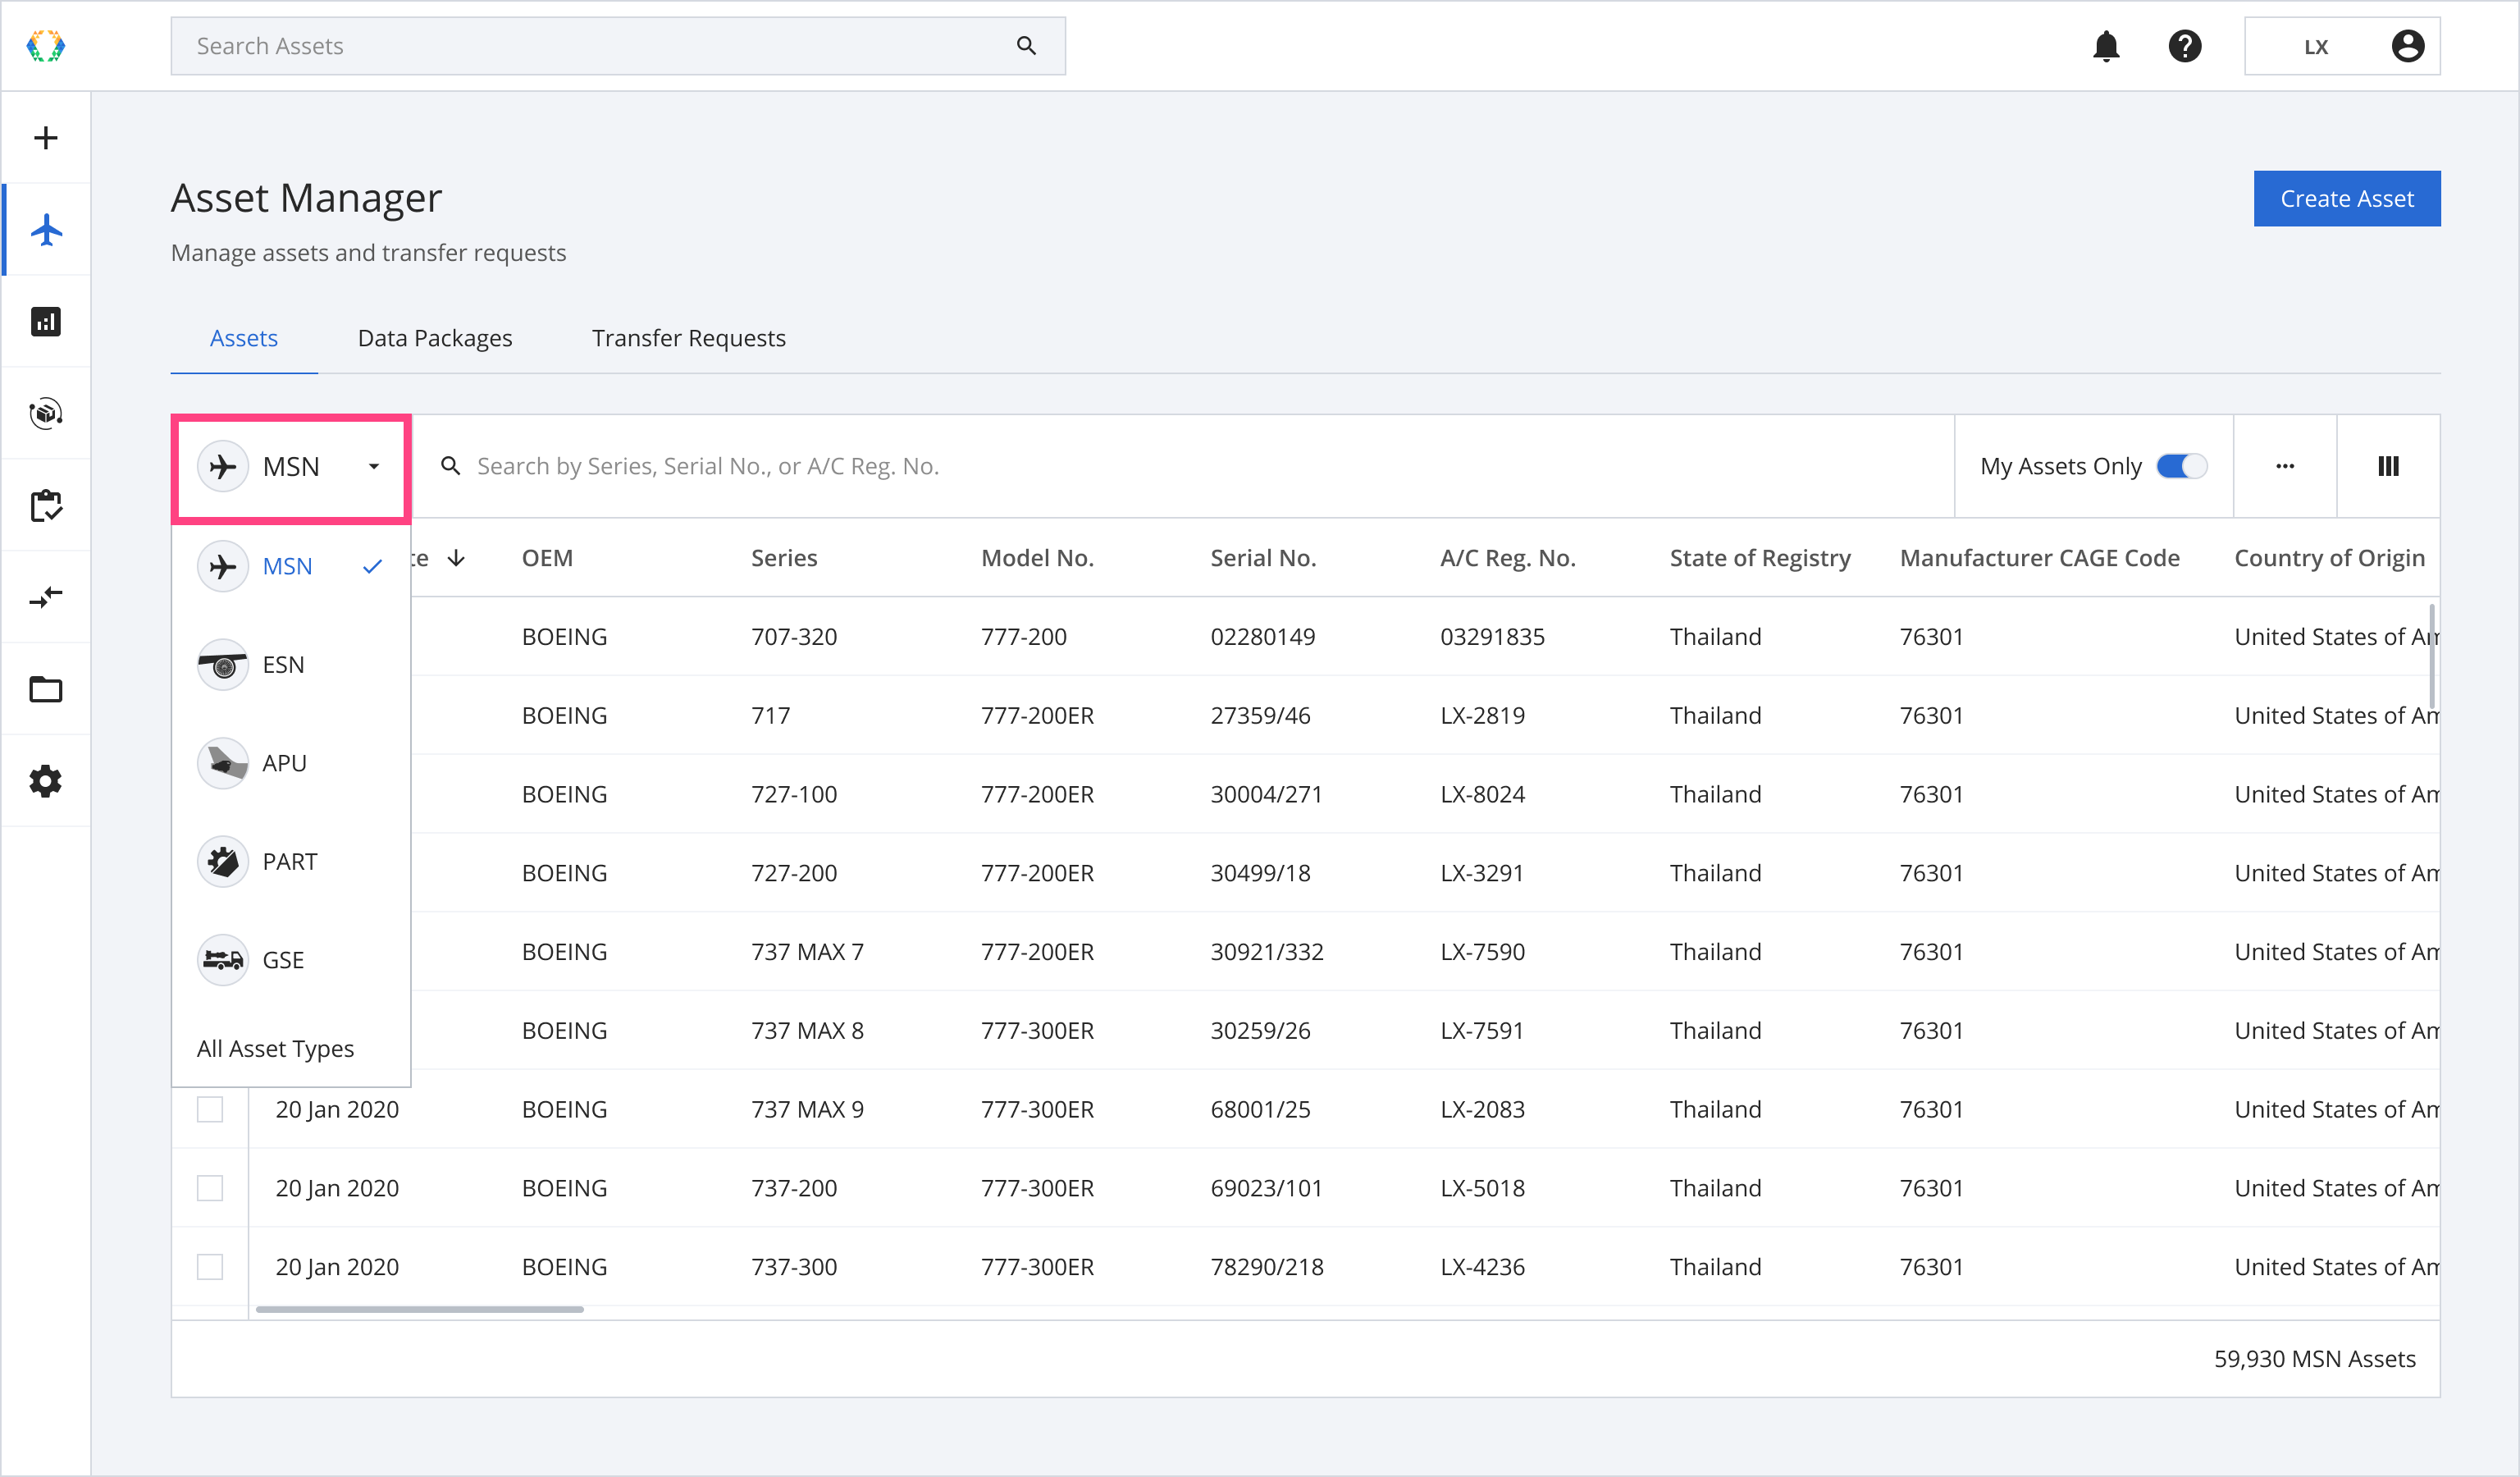2520x1477 pixels.
Task: Open the folder sidebar icon
Action: click(x=46, y=689)
